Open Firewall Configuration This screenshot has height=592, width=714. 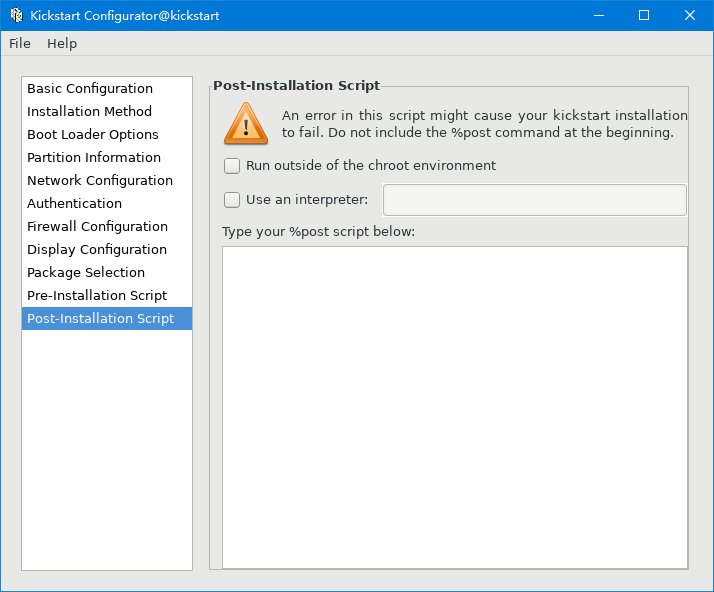tap(107, 226)
